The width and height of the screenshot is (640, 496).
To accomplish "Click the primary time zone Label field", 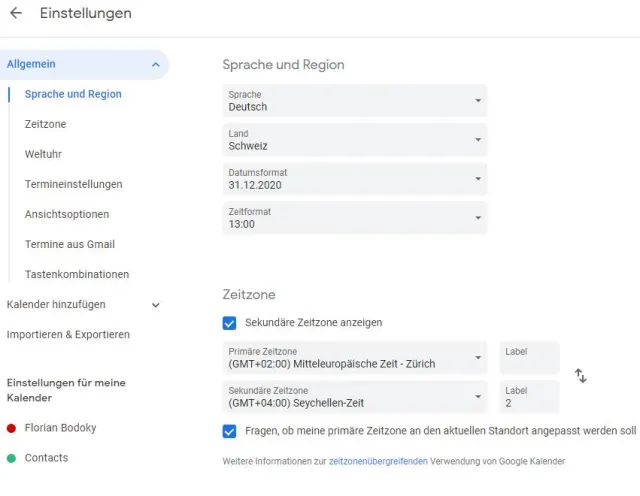I will pyautogui.click(x=529, y=358).
